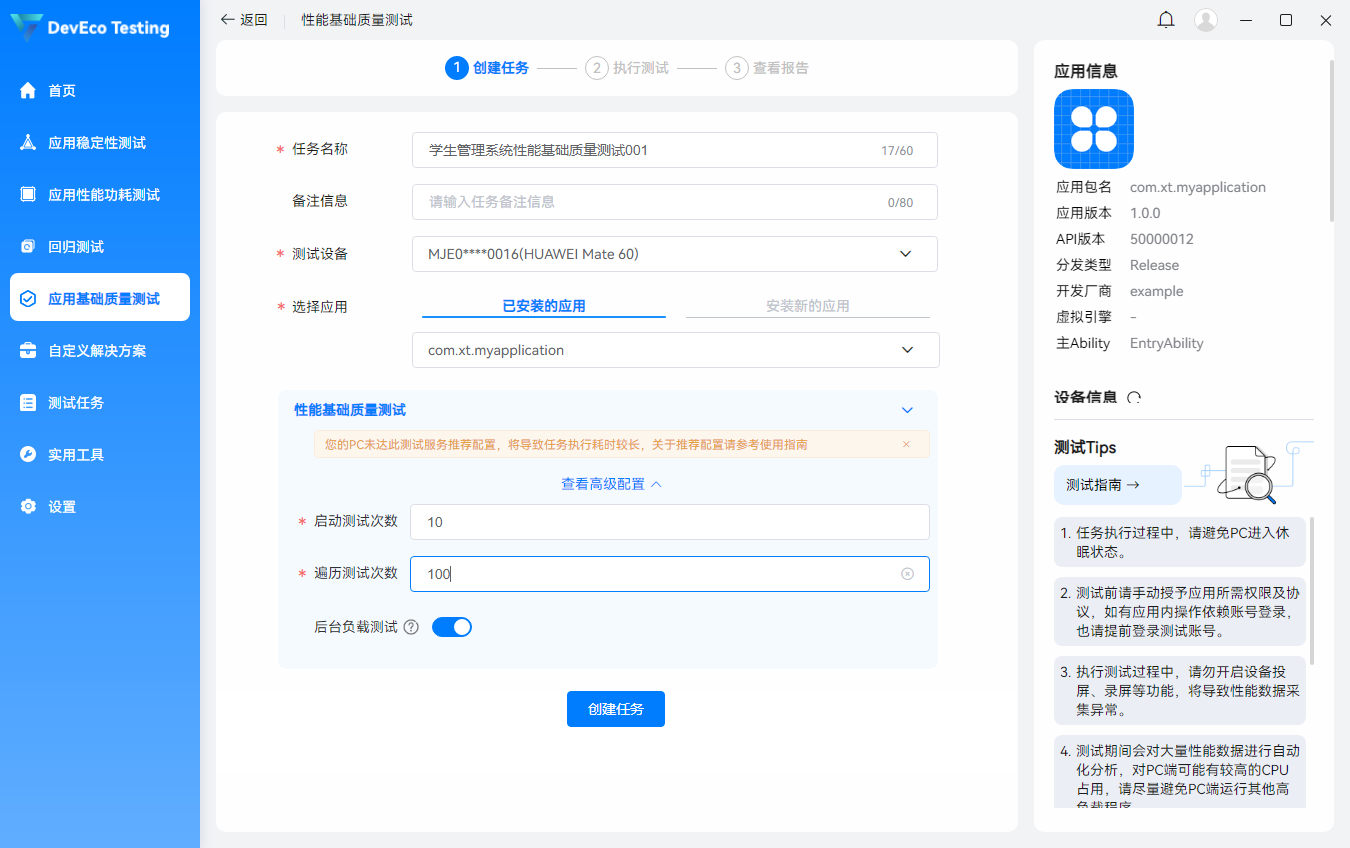Open the com.xt.myapplication app dropdown
1350x848 pixels.
click(x=676, y=350)
